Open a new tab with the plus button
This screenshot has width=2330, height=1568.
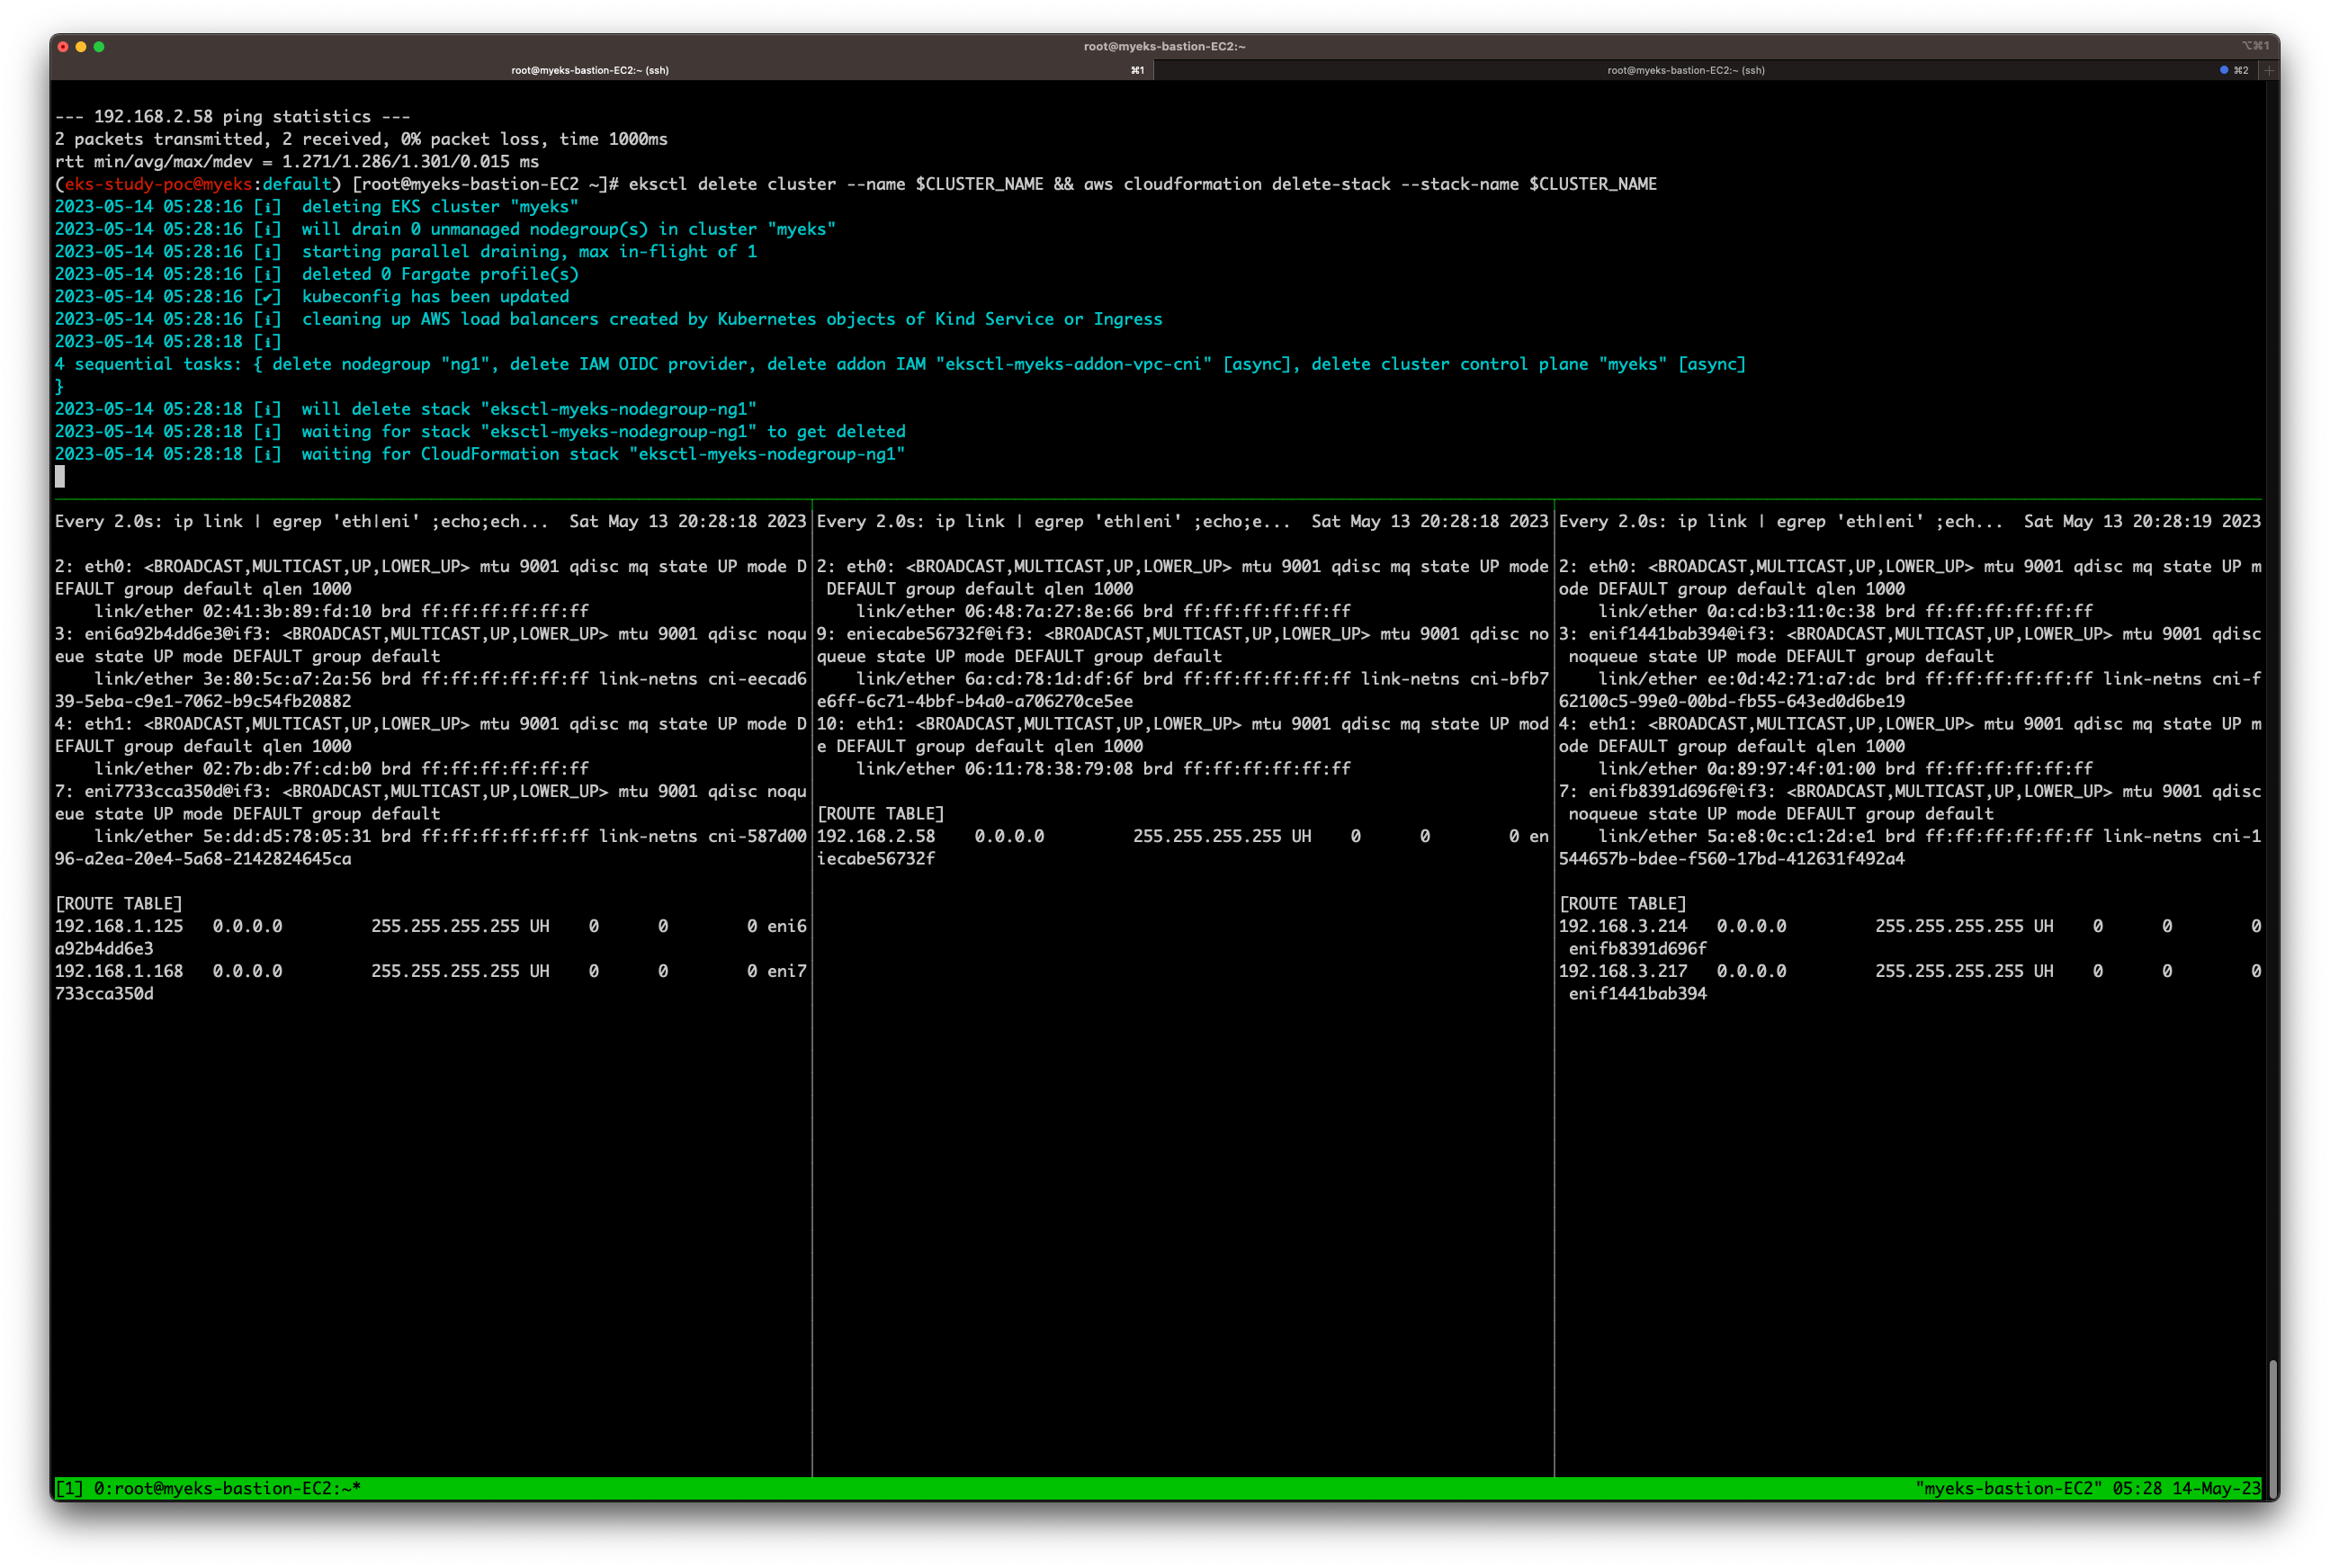(x=2269, y=70)
